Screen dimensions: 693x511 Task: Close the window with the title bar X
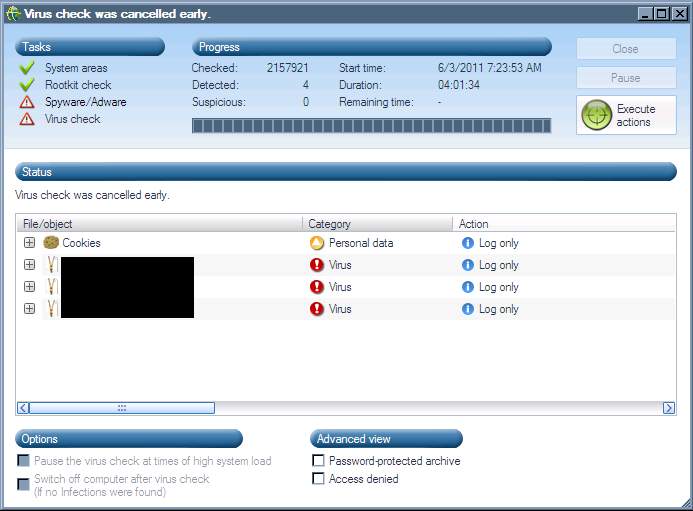(679, 14)
